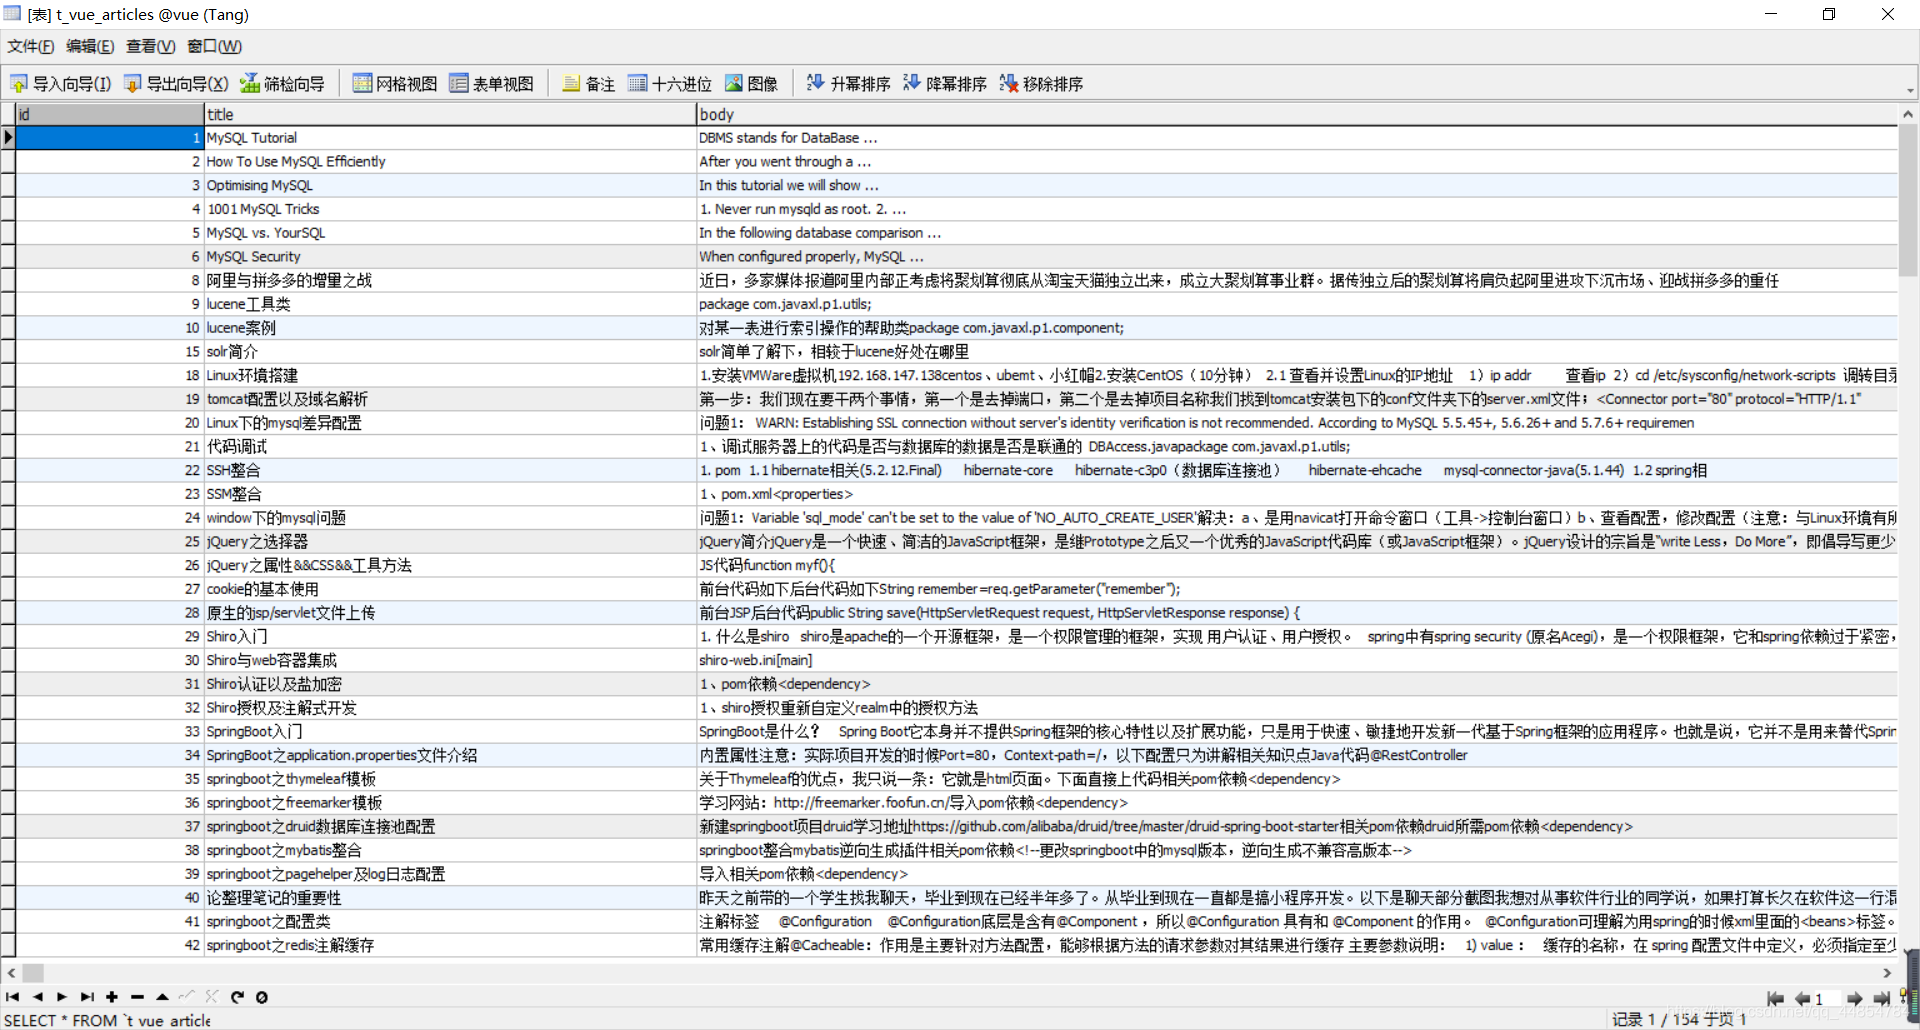The width and height of the screenshot is (1920, 1030).
Task: Jump to last page arrow
Action: (1881, 999)
